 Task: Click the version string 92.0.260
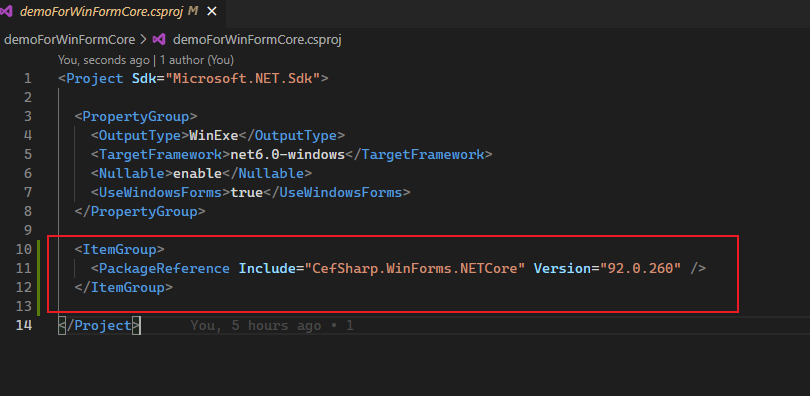pyautogui.click(x=640, y=268)
